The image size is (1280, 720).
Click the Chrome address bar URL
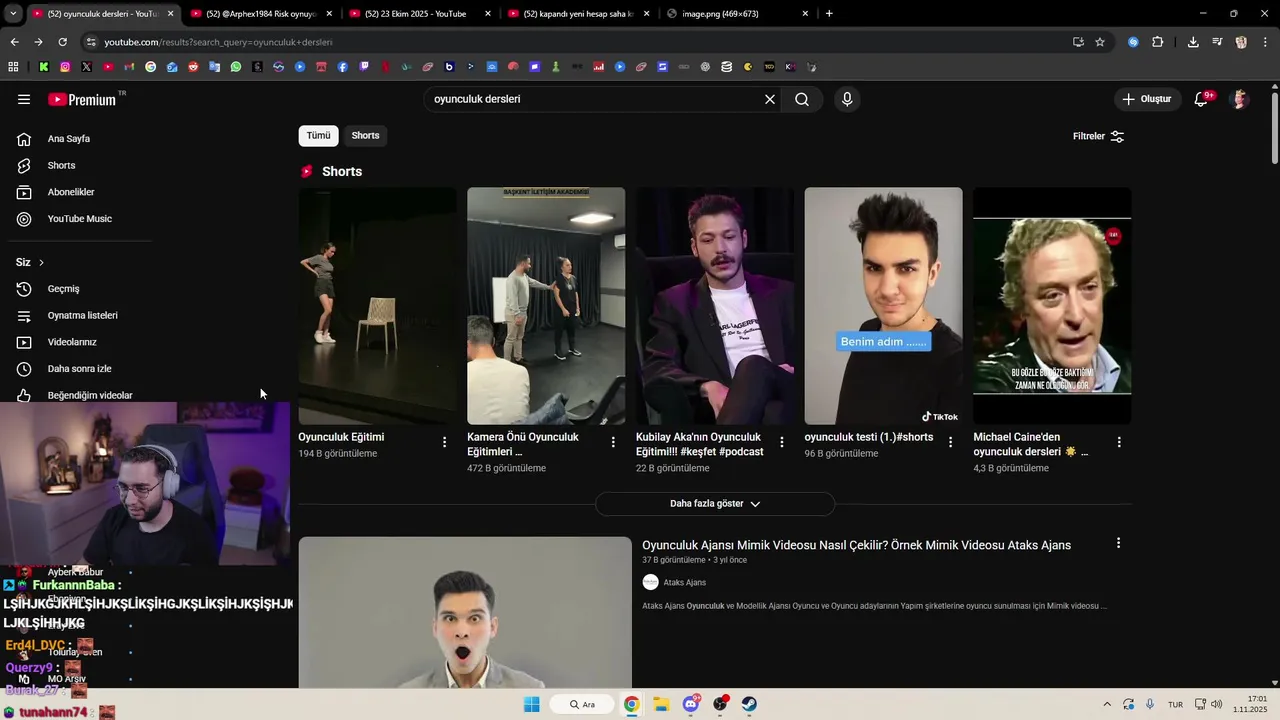click(x=218, y=42)
